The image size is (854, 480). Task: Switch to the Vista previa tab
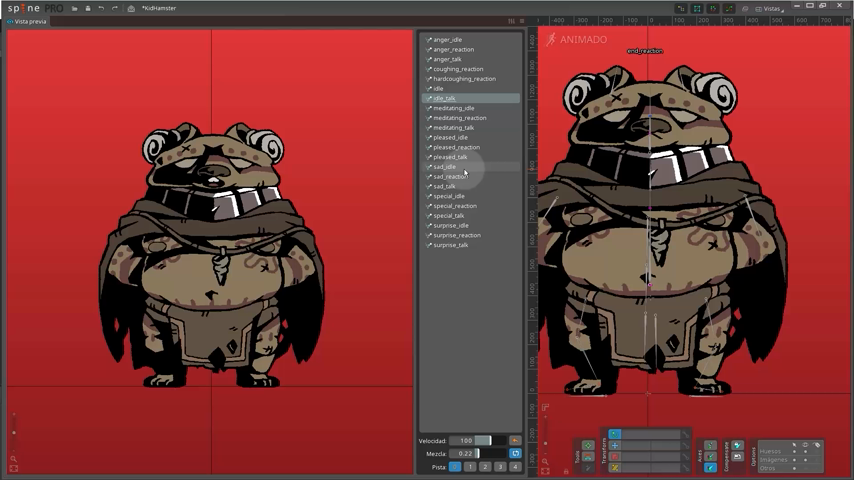click(27, 21)
